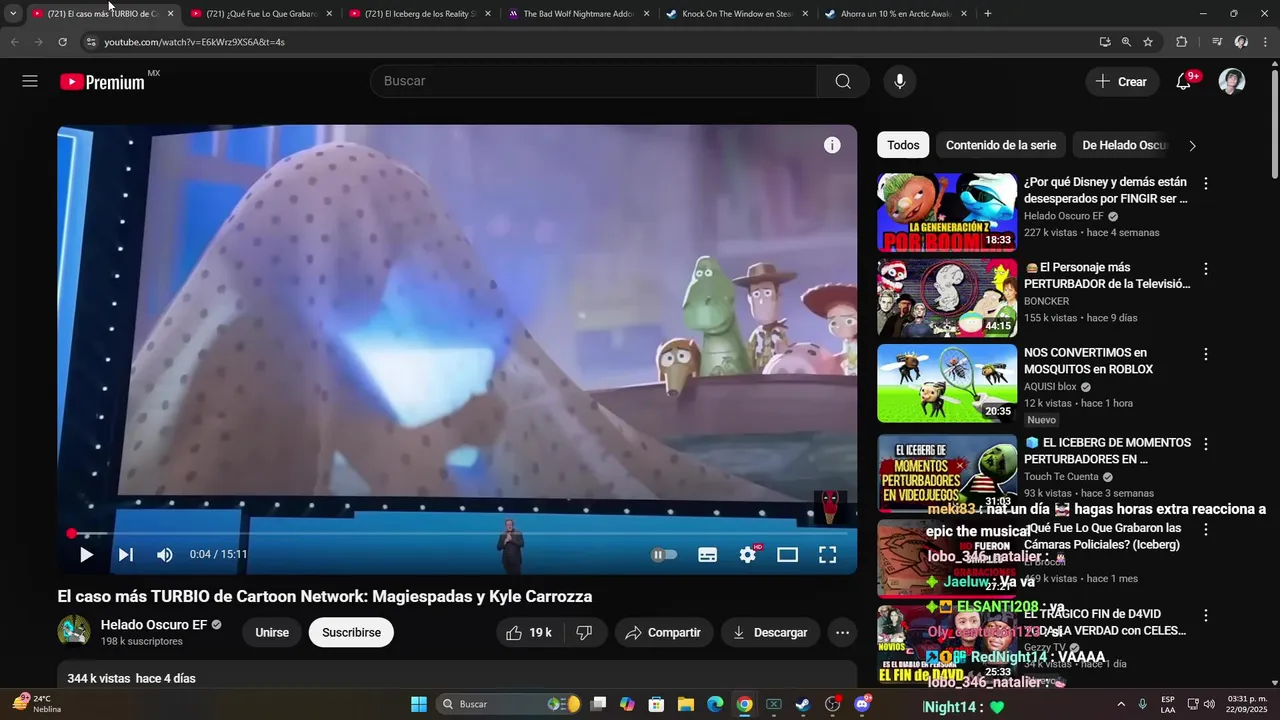Bookmark this page with the star
Viewport: 1280px width, 720px height.
coord(1148,42)
